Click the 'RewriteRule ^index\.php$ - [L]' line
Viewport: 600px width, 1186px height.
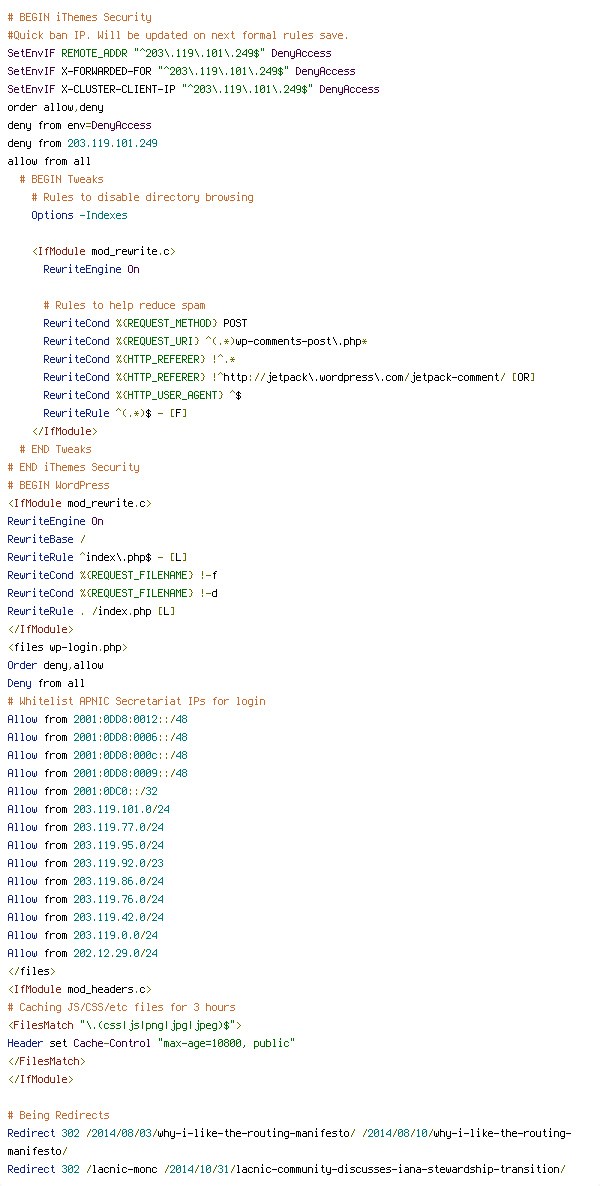click(98, 557)
